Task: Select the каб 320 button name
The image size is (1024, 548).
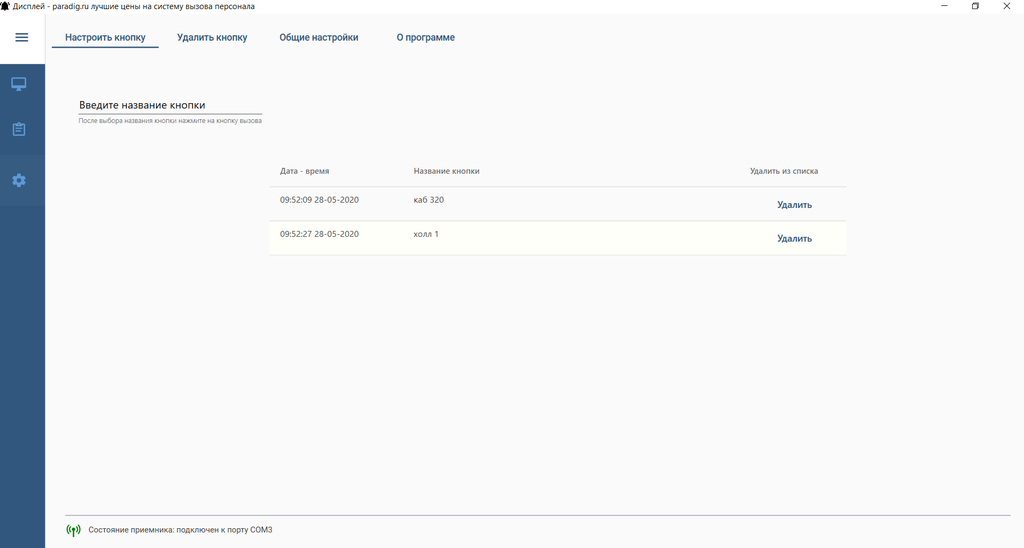Action: tap(428, 200)
